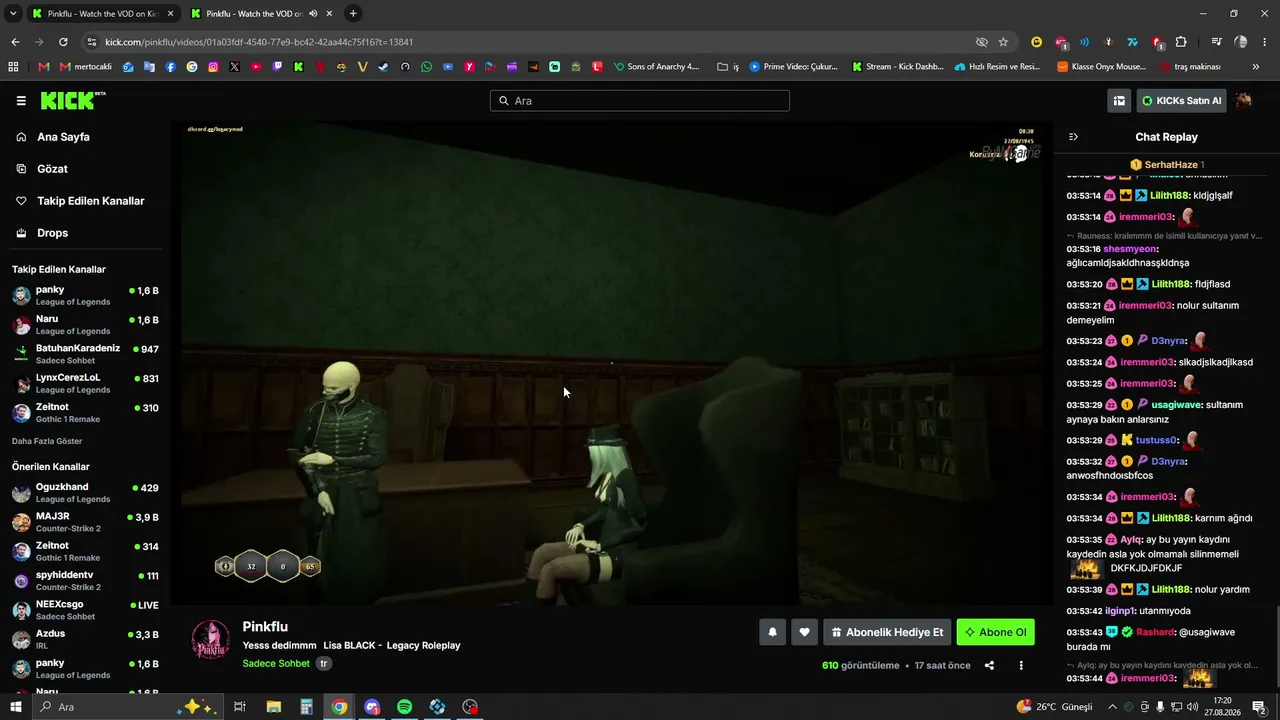The height and width of the screenshot is (720, 1280).
Task: Click username ilginp1 in chat
Action: click(x=1121, y=611)
